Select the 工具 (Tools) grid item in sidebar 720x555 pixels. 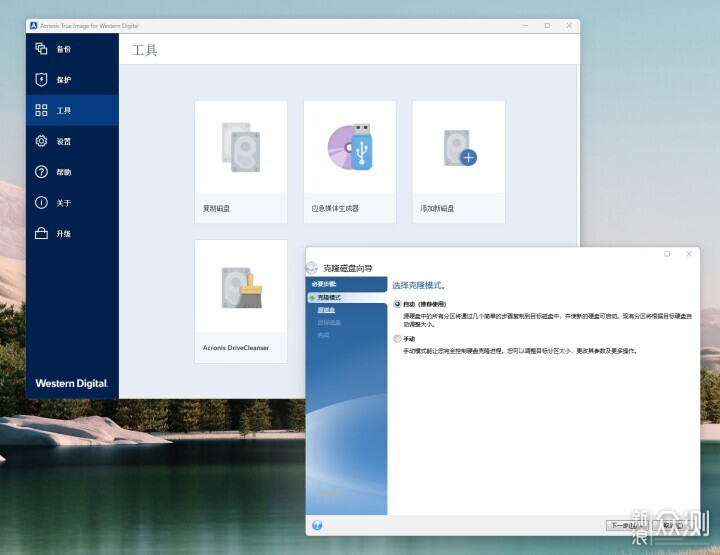tap(72, 110)
